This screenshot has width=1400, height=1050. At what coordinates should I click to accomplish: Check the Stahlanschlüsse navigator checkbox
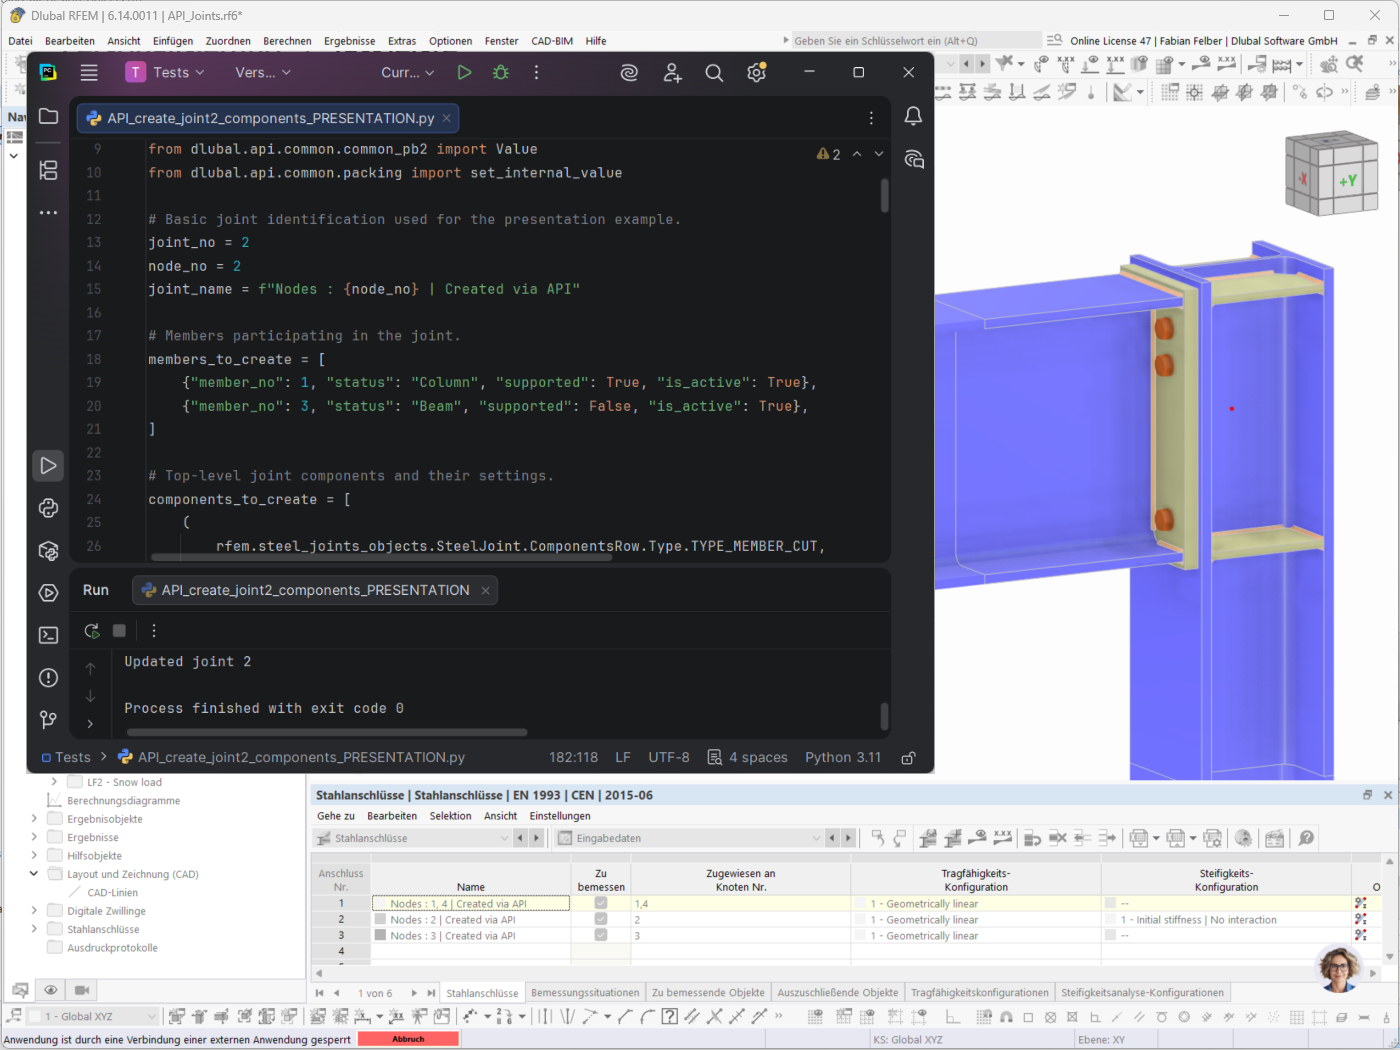54,929
